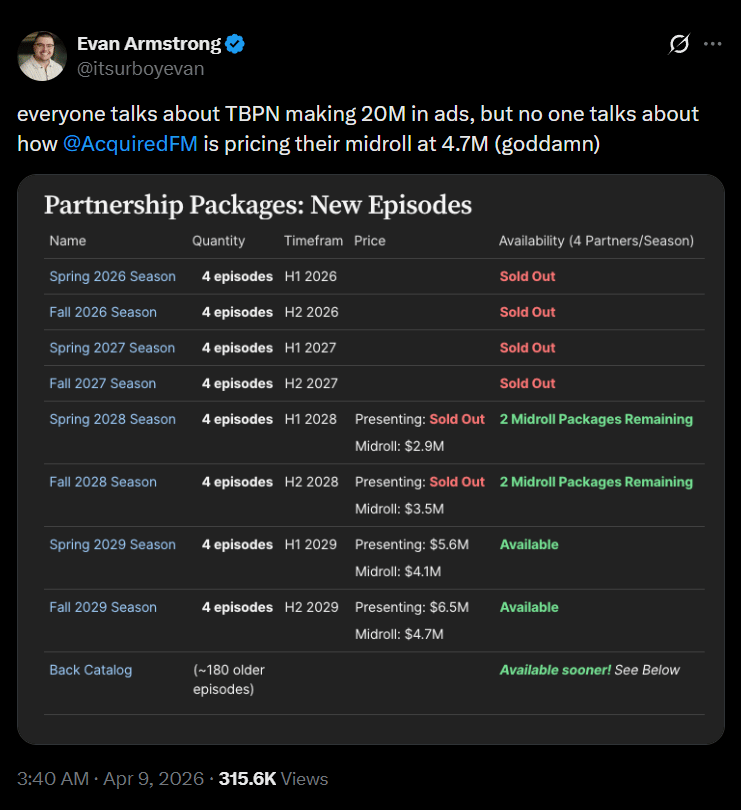This screenshot has width=741, height=810.
Task: Open the @AcquiredFM mention link
Action: pos(130,143)
